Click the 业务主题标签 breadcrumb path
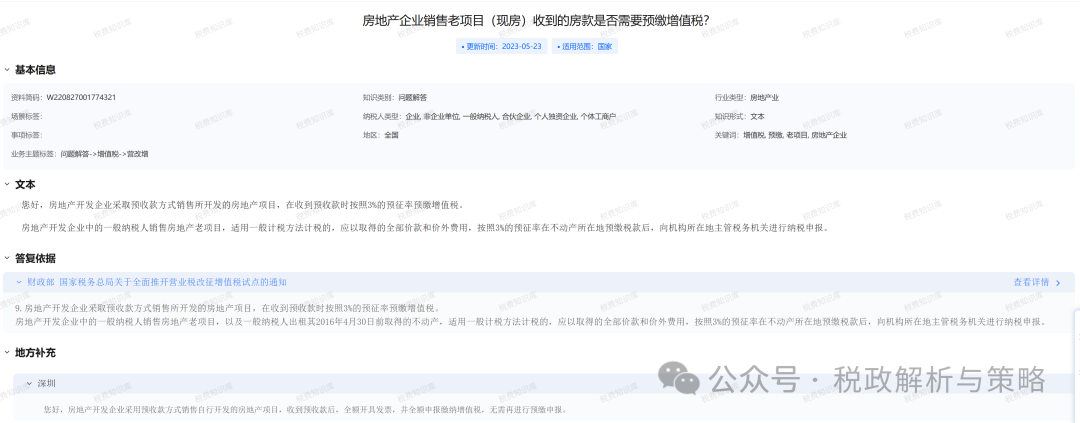1080x423 pixels. [104, 154]
